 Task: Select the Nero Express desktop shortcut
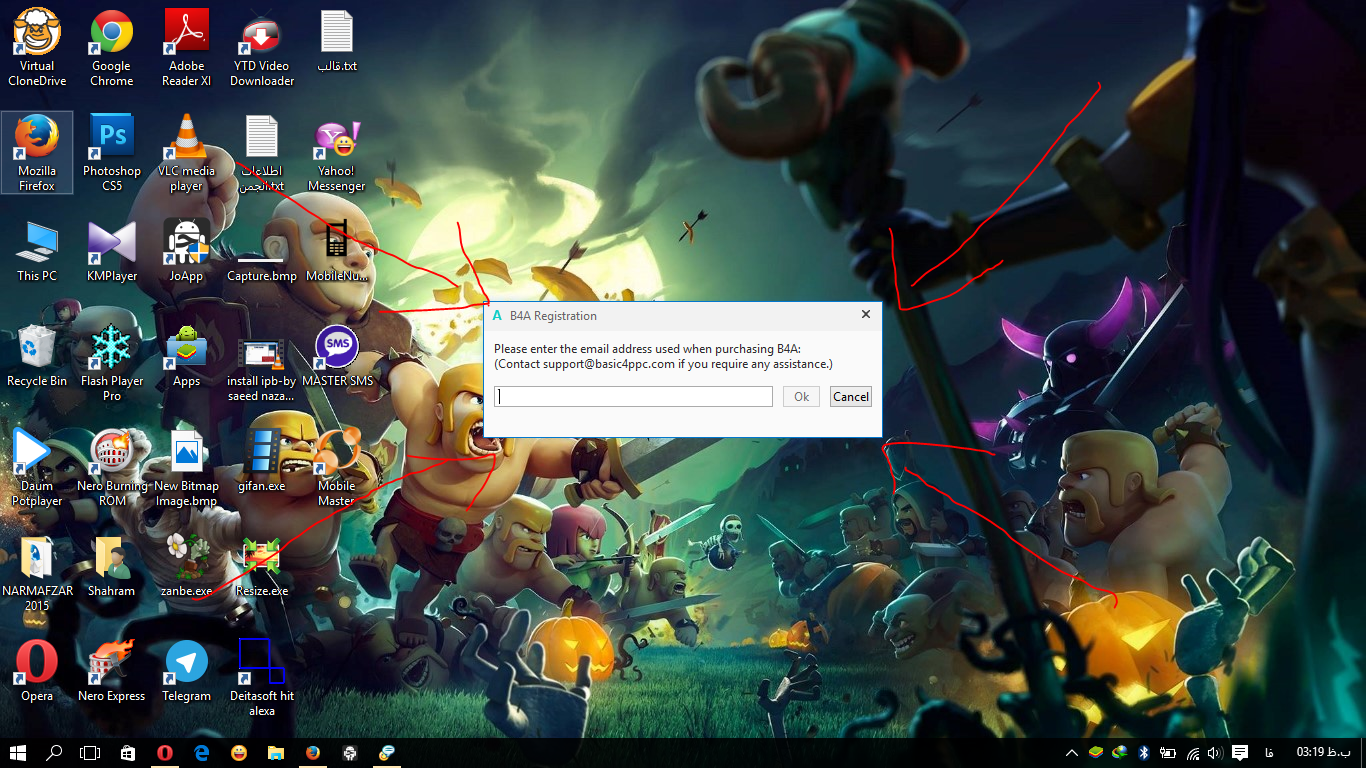tap(112, 672)
